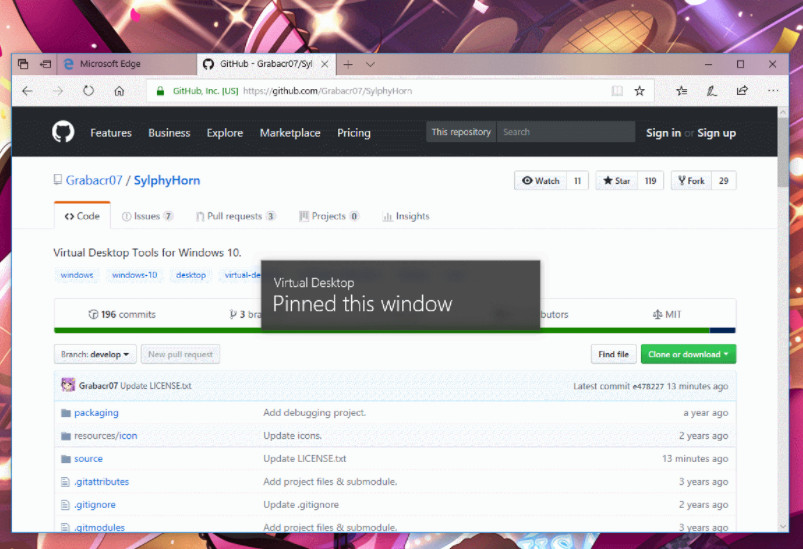Image resolution: width=803 pixels, height=549 pixels.
Task: Open the Issues tab
Action: (x=147, y=216)
